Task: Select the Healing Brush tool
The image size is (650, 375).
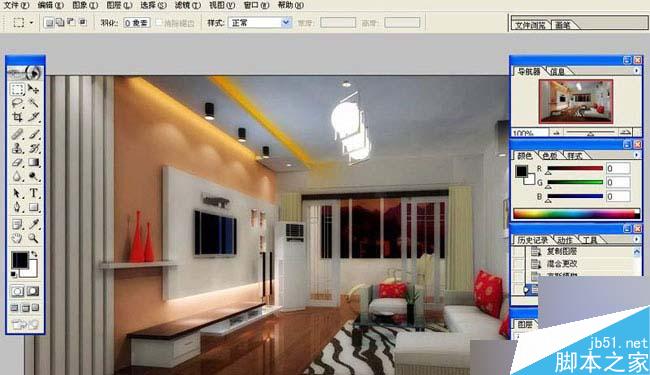Action: click(17, 134)
